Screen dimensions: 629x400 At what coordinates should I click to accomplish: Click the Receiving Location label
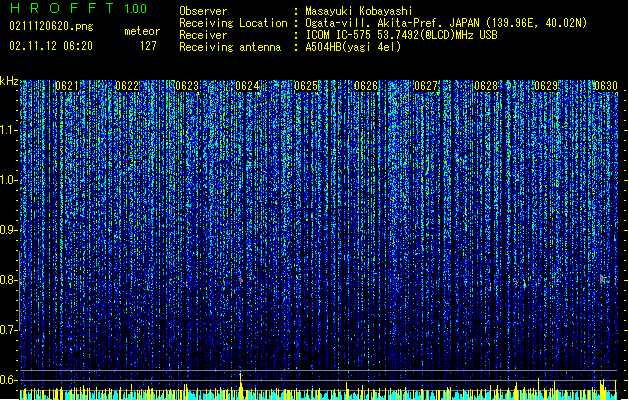(233, 23)
